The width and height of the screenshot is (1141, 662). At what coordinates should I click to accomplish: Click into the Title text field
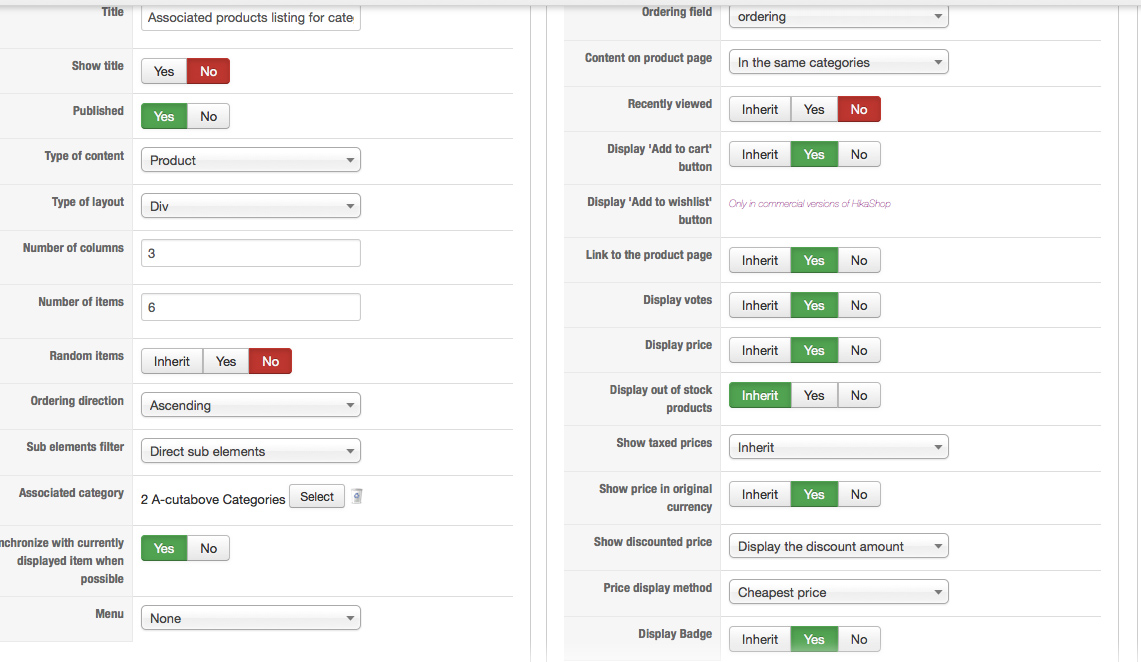click(x=250, y=17)
